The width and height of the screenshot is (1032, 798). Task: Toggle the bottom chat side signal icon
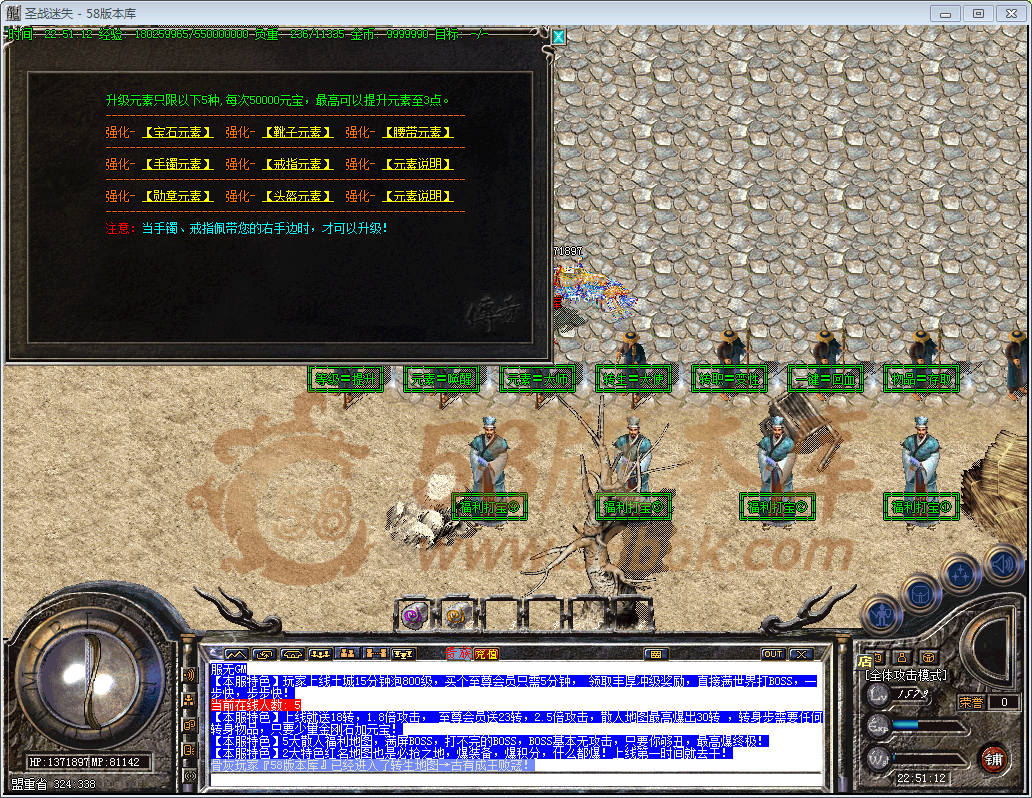[190, 776]
